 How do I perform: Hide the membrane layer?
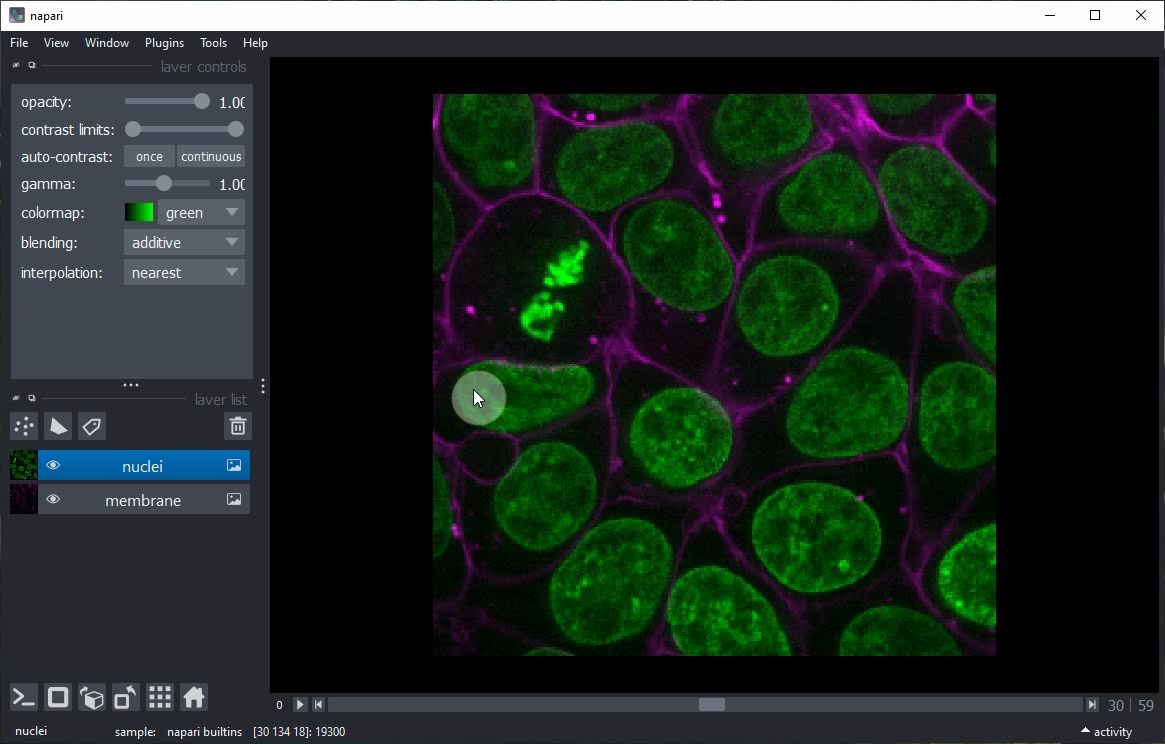coord(53,500)
